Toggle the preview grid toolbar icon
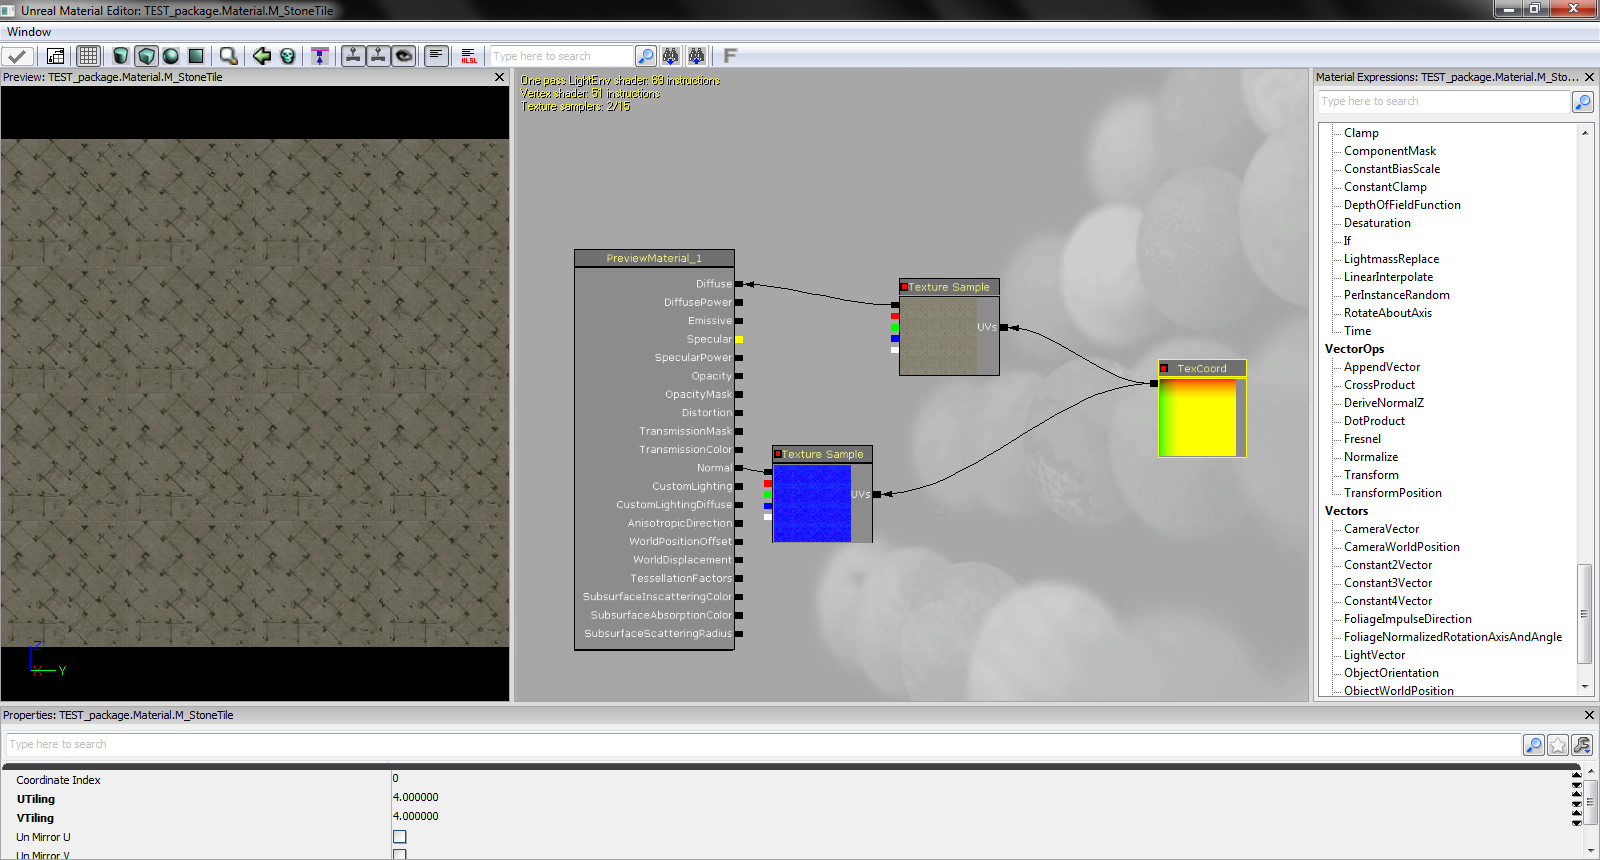The image size is (1600, 860). [x=88, y=56]
